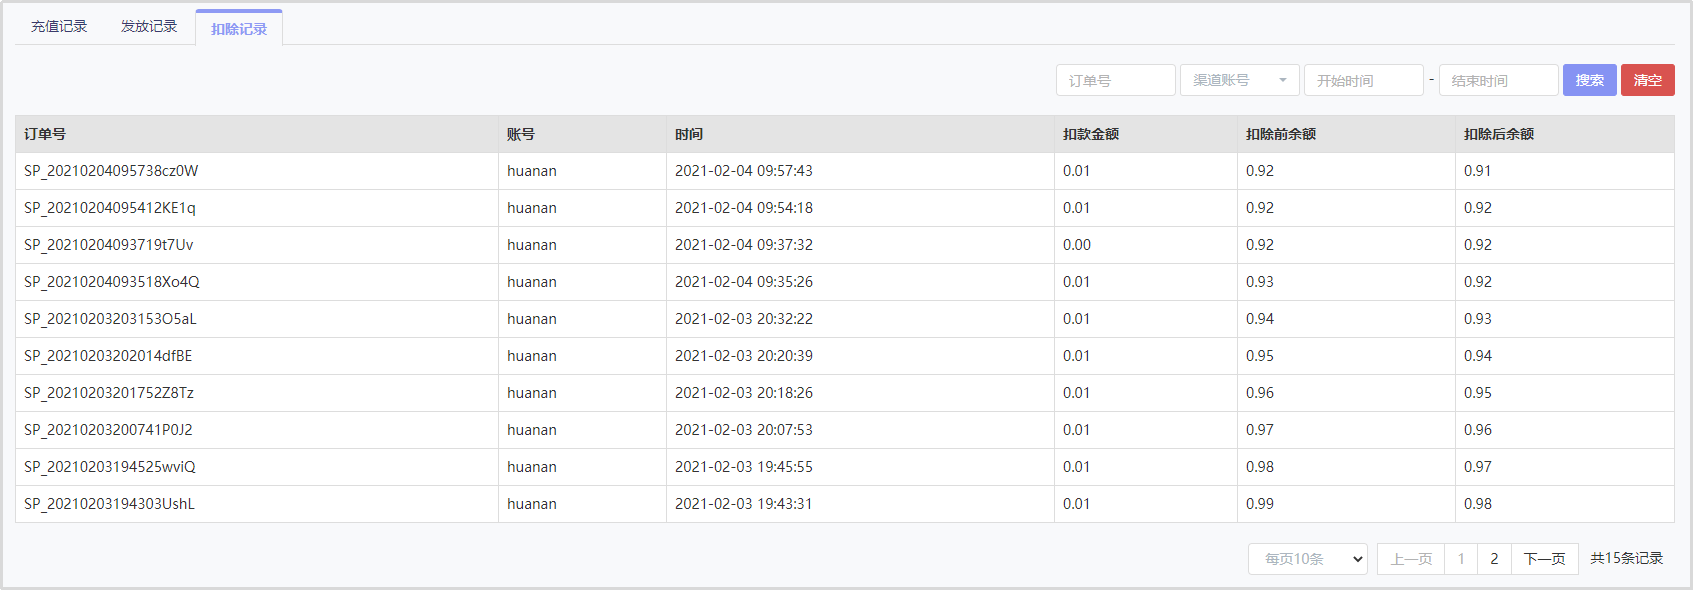Viewport: 1695px width, 590px height.
Task: Go to the 下一页 next page
Action: point(1545,559)
